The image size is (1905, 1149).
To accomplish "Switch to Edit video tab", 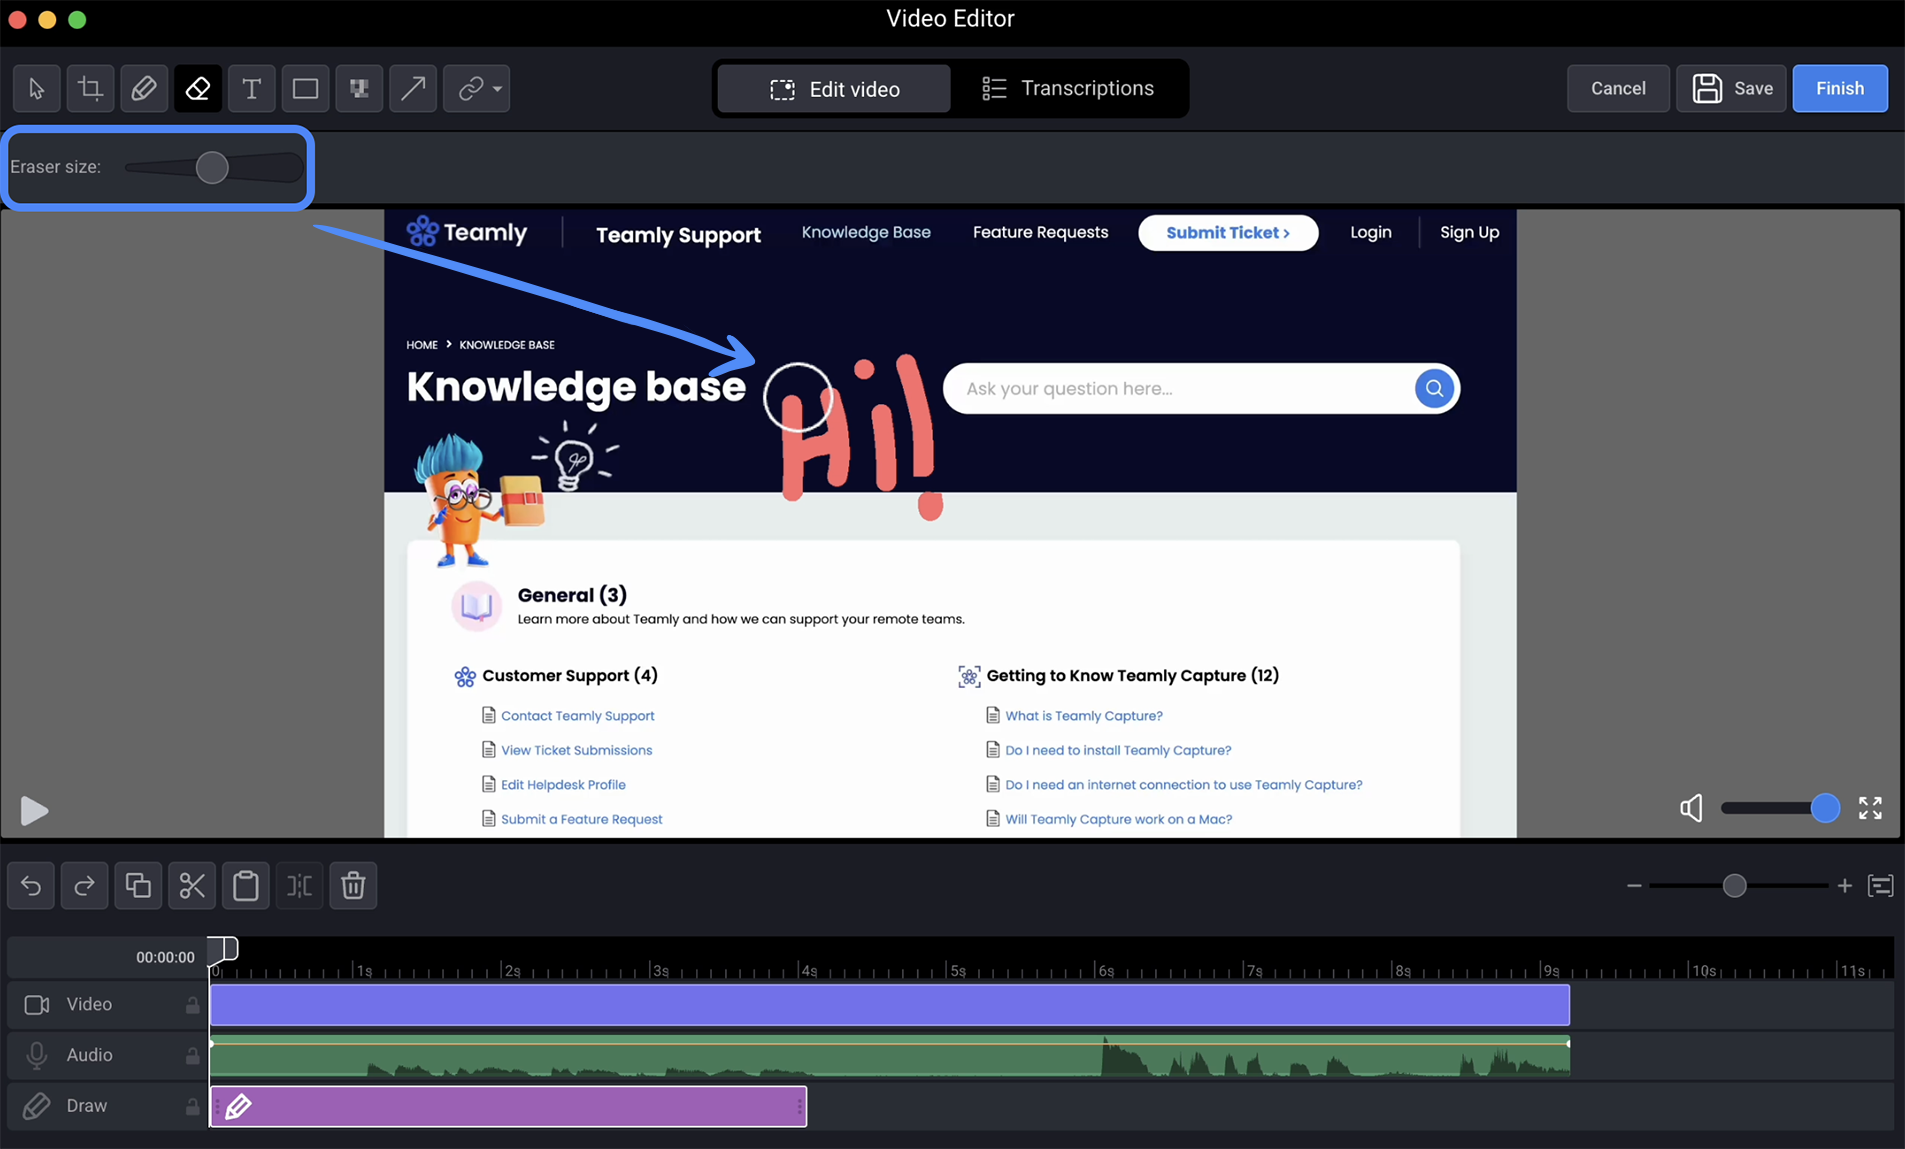I will click(x=834, y=89).
